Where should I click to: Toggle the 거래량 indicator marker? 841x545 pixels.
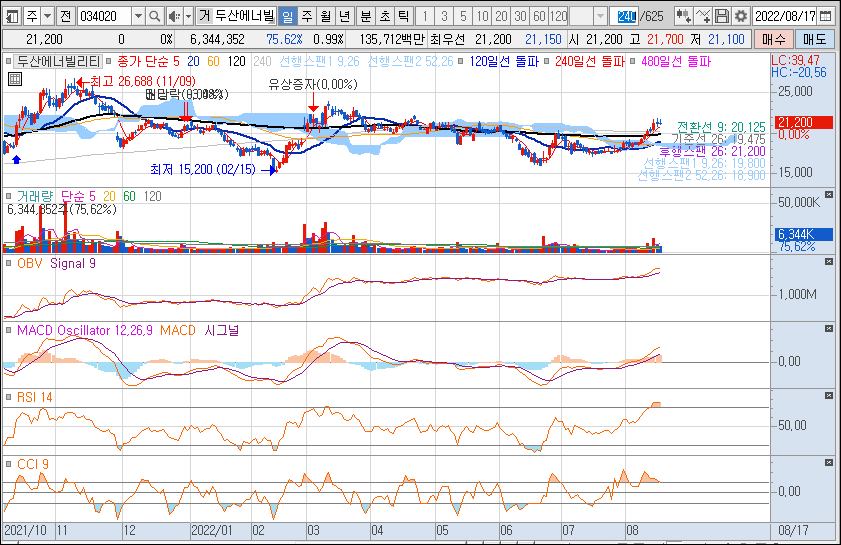[8, 196]
